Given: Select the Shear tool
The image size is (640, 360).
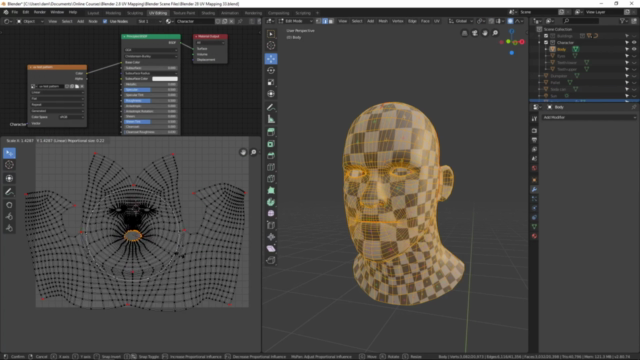Looking at the screenshot, I should click(x=271, y=249).
